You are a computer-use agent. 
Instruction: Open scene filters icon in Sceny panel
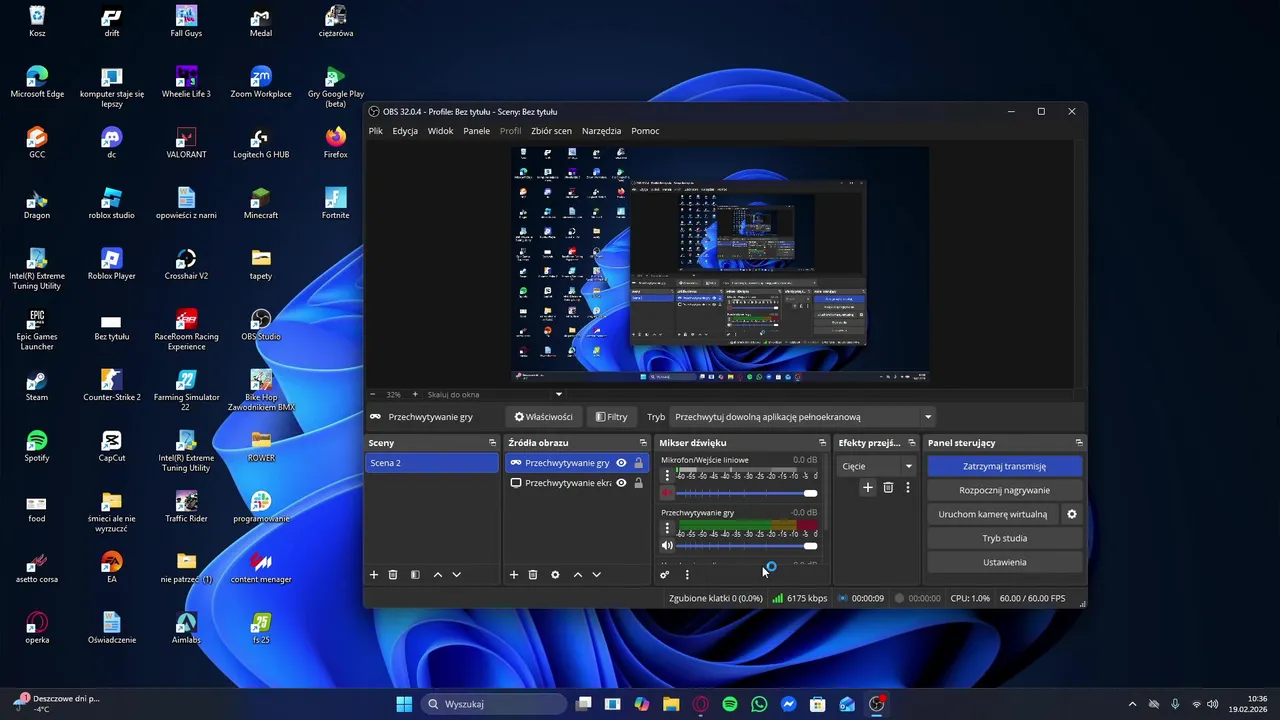coord(415,575)
